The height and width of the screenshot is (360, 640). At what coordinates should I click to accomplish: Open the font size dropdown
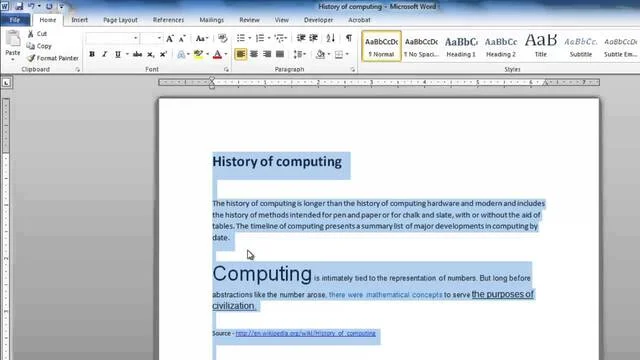pyautogui.click(x=159, y=38)
